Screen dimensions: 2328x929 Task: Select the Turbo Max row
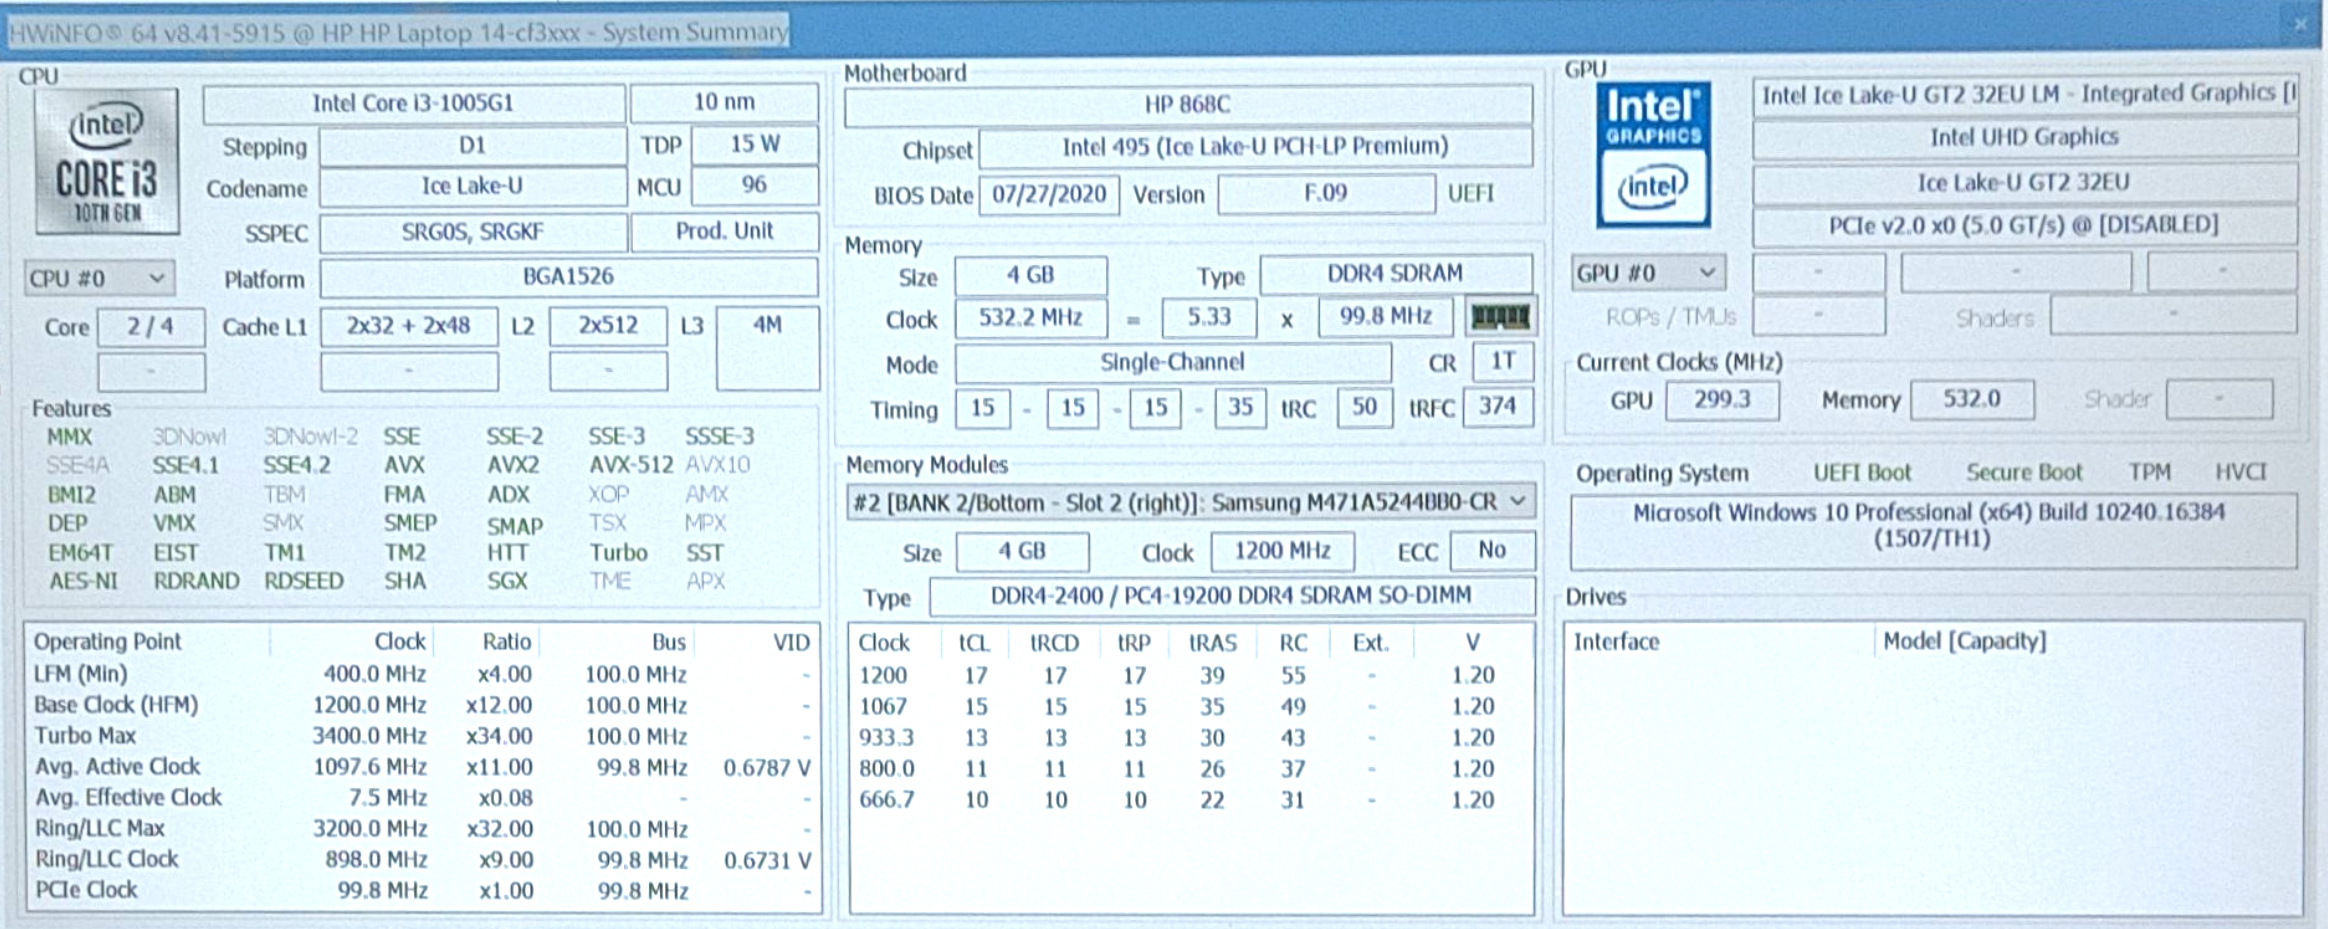click(x=423, y=736)
